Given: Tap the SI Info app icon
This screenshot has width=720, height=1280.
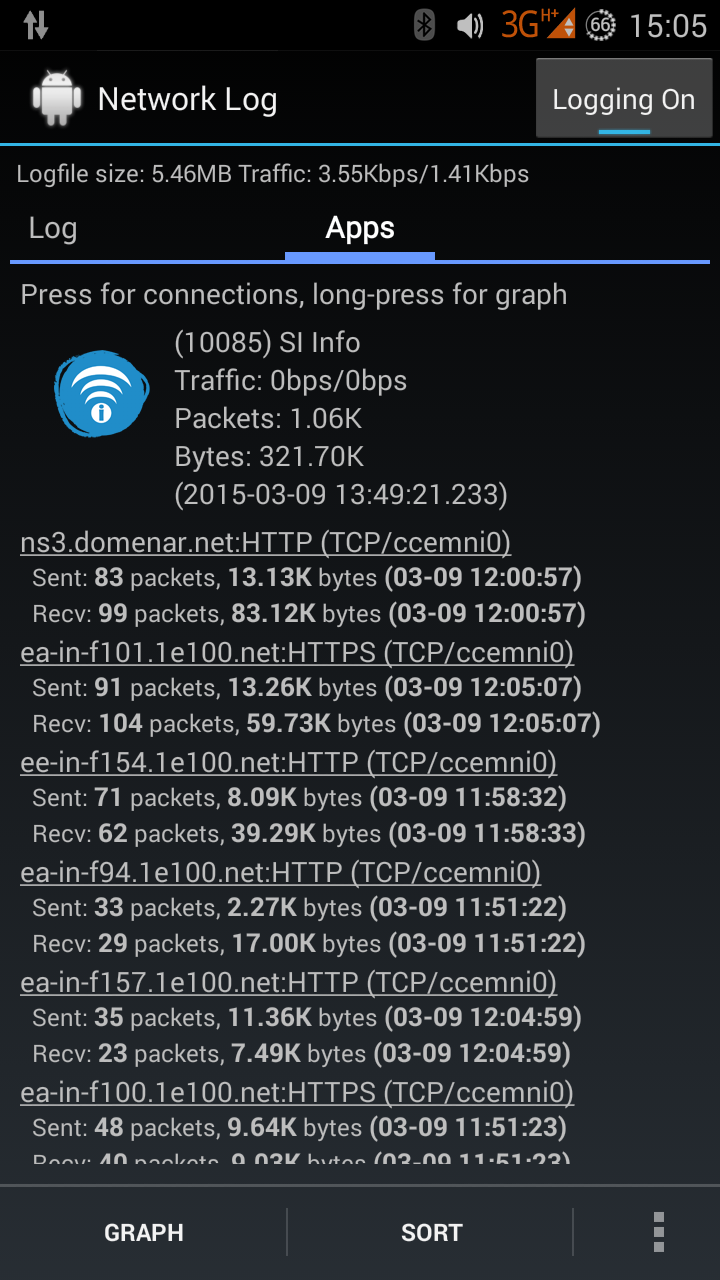Looking at the screenshot, I should 100,393.
